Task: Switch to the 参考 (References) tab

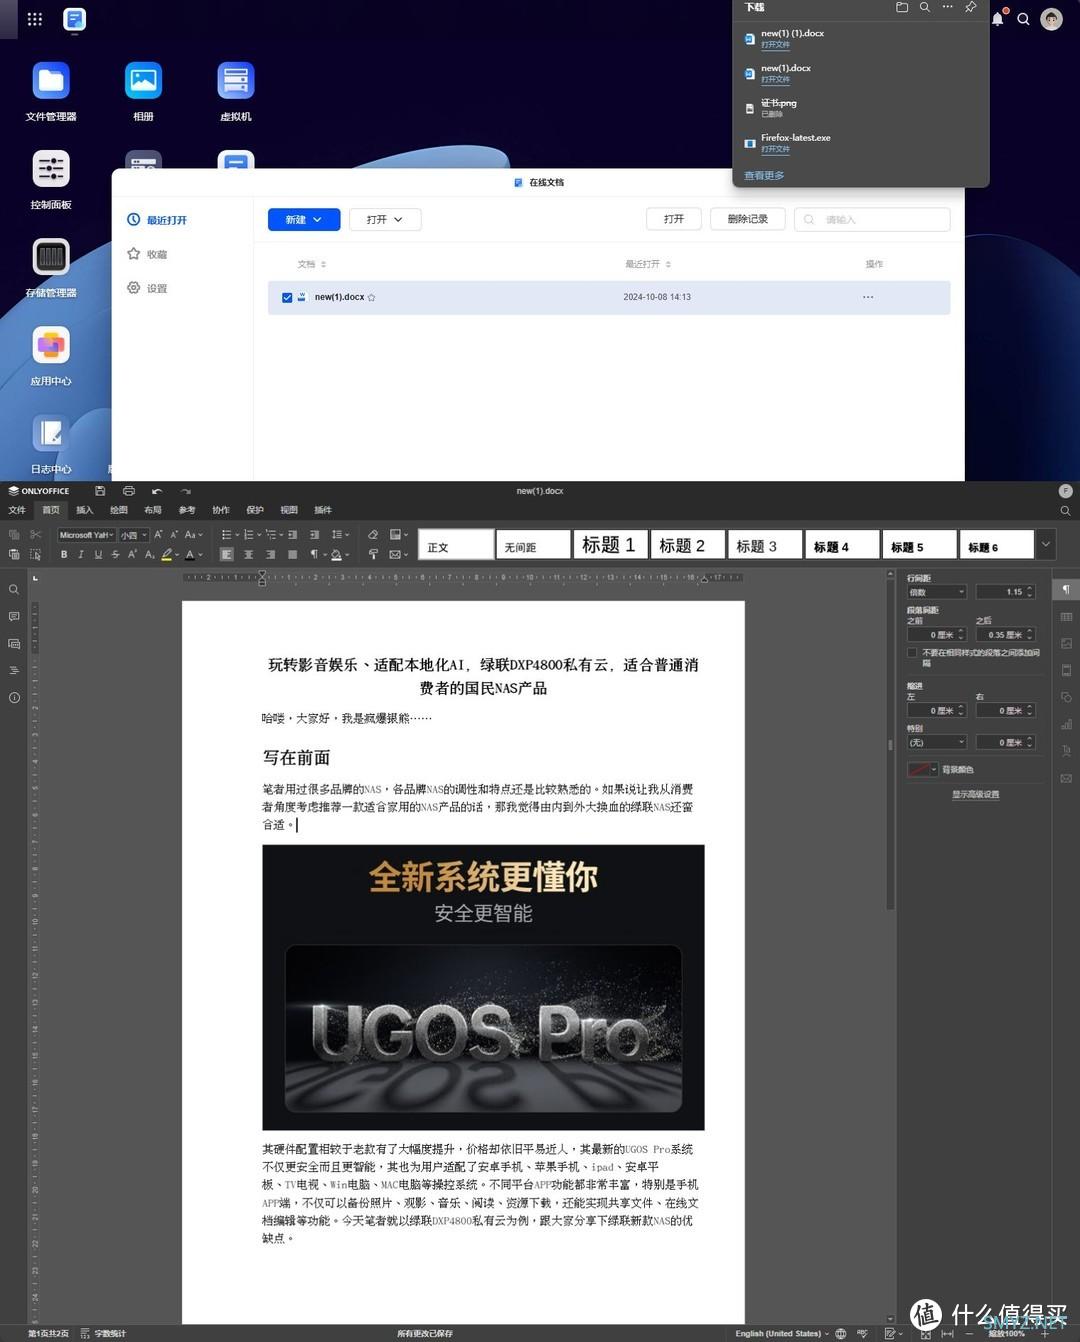Action: point(187,510)
